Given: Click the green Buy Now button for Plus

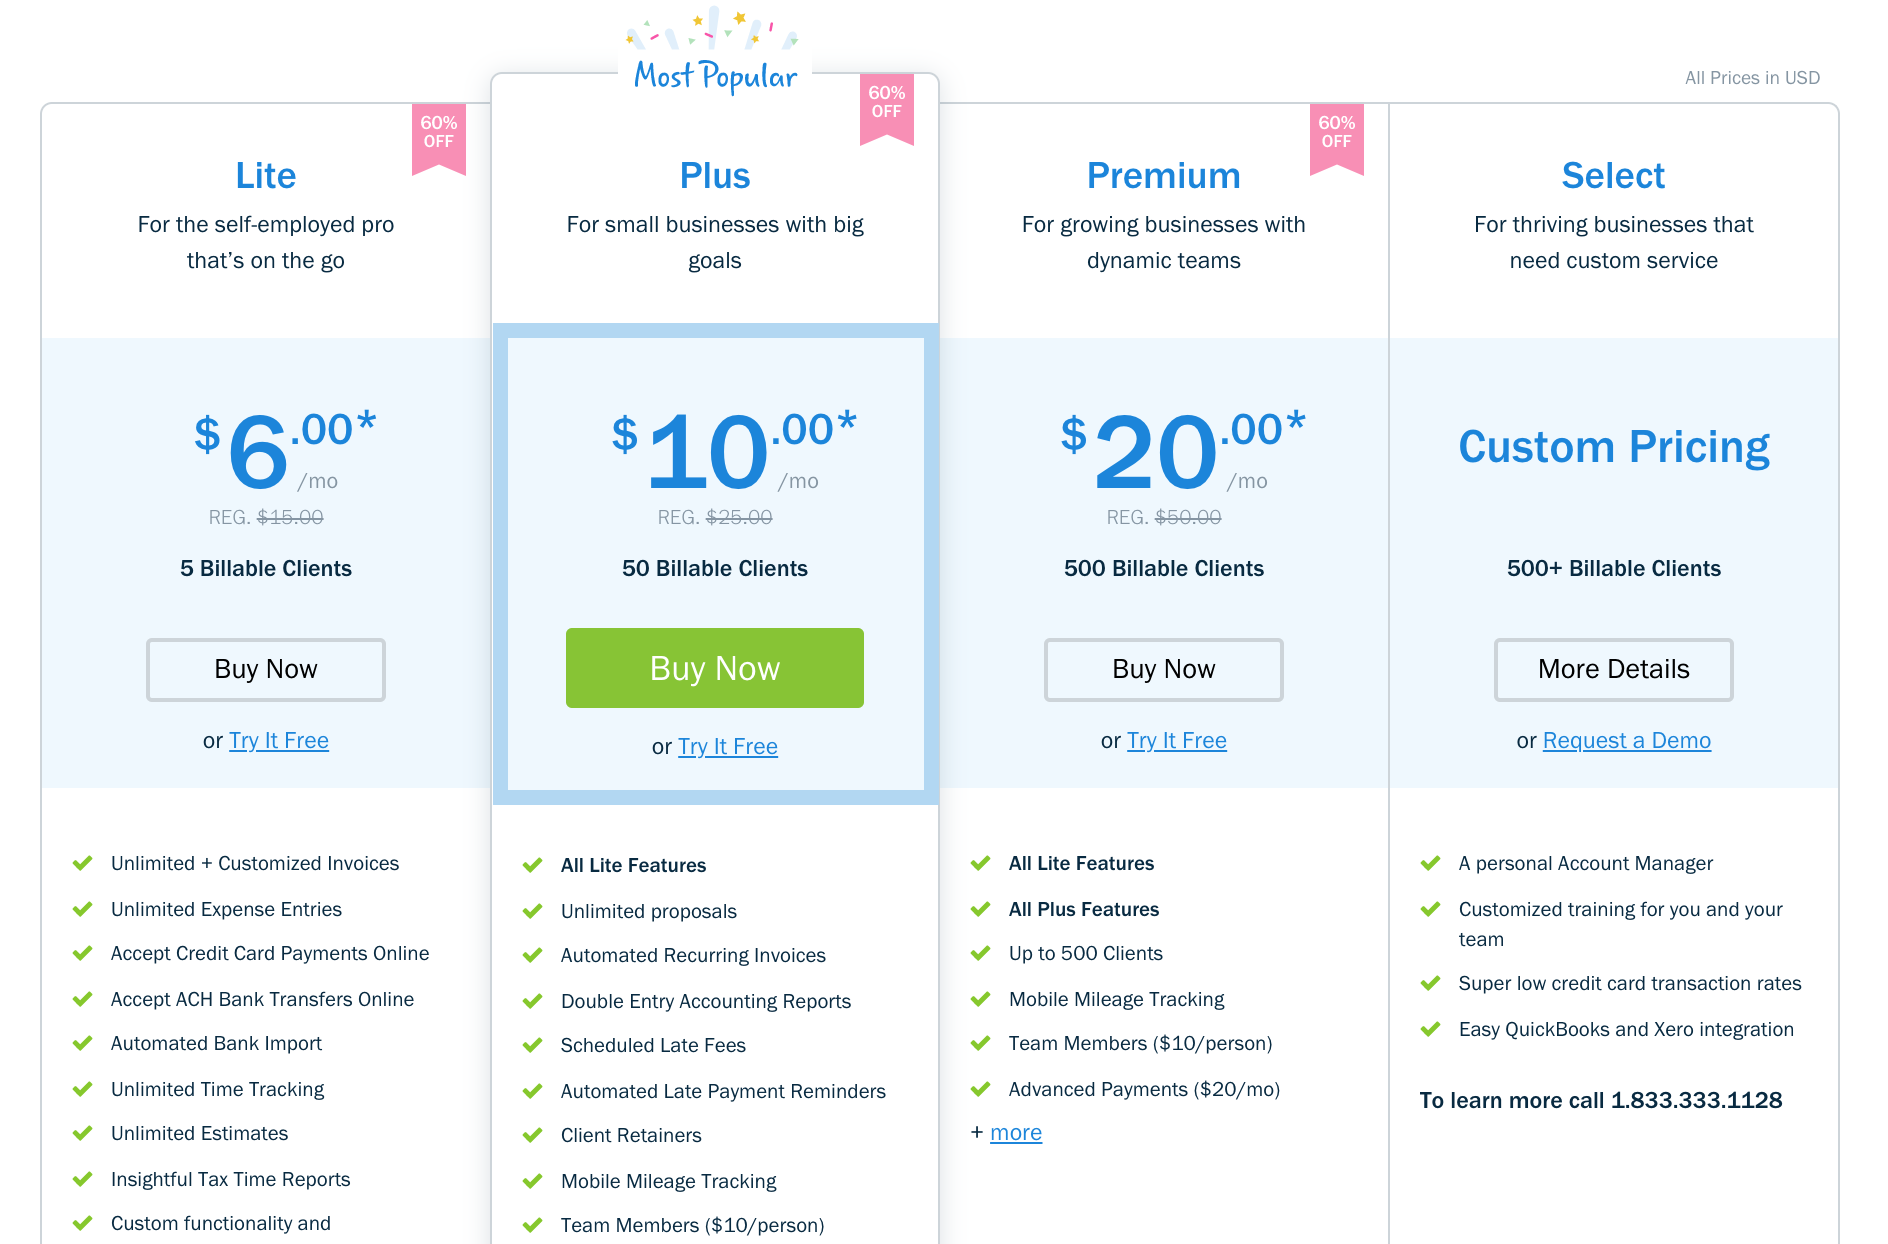Looking at the screenshot, I should point(715,668).
